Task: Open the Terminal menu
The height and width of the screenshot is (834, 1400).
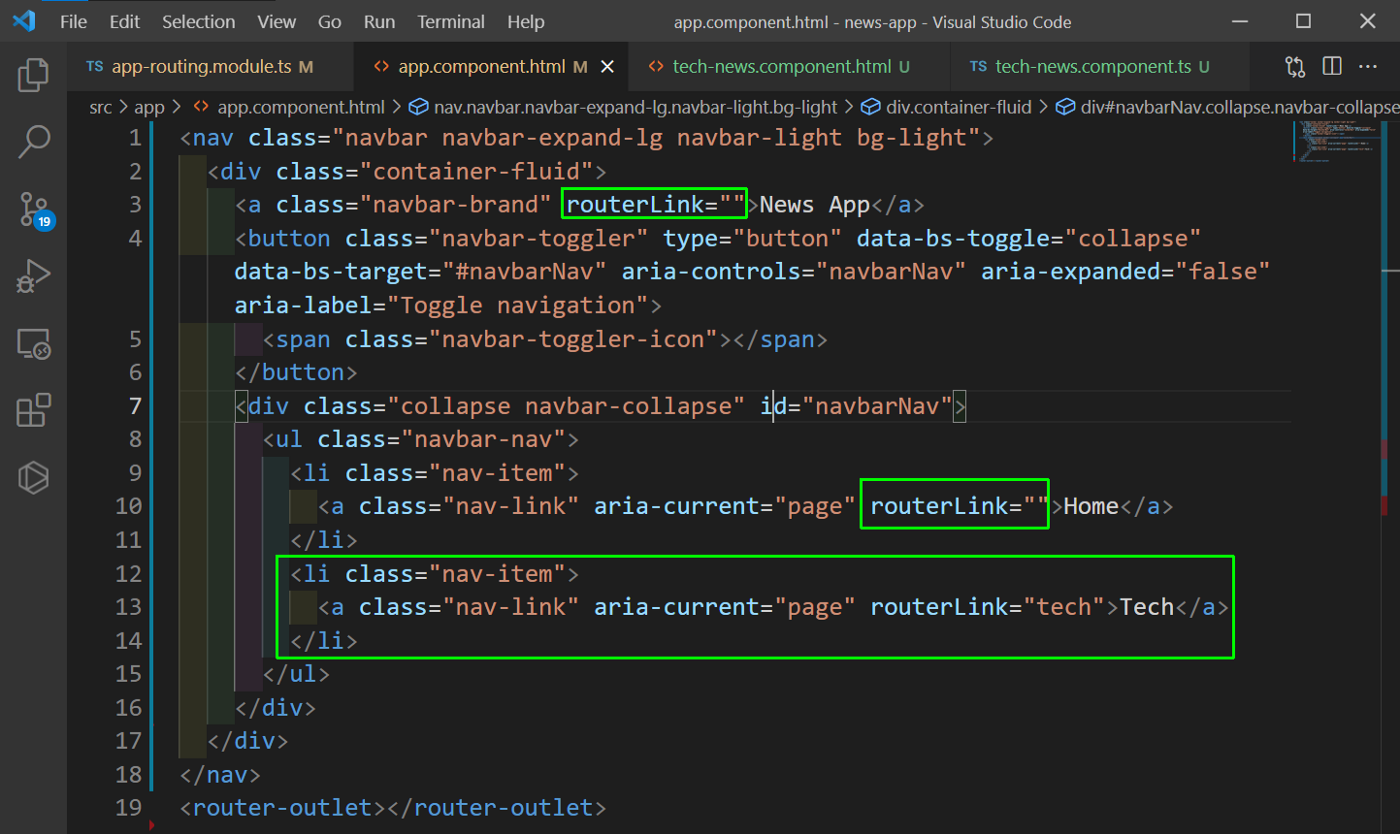Action: pyautogui.click(x=453, y=21)
